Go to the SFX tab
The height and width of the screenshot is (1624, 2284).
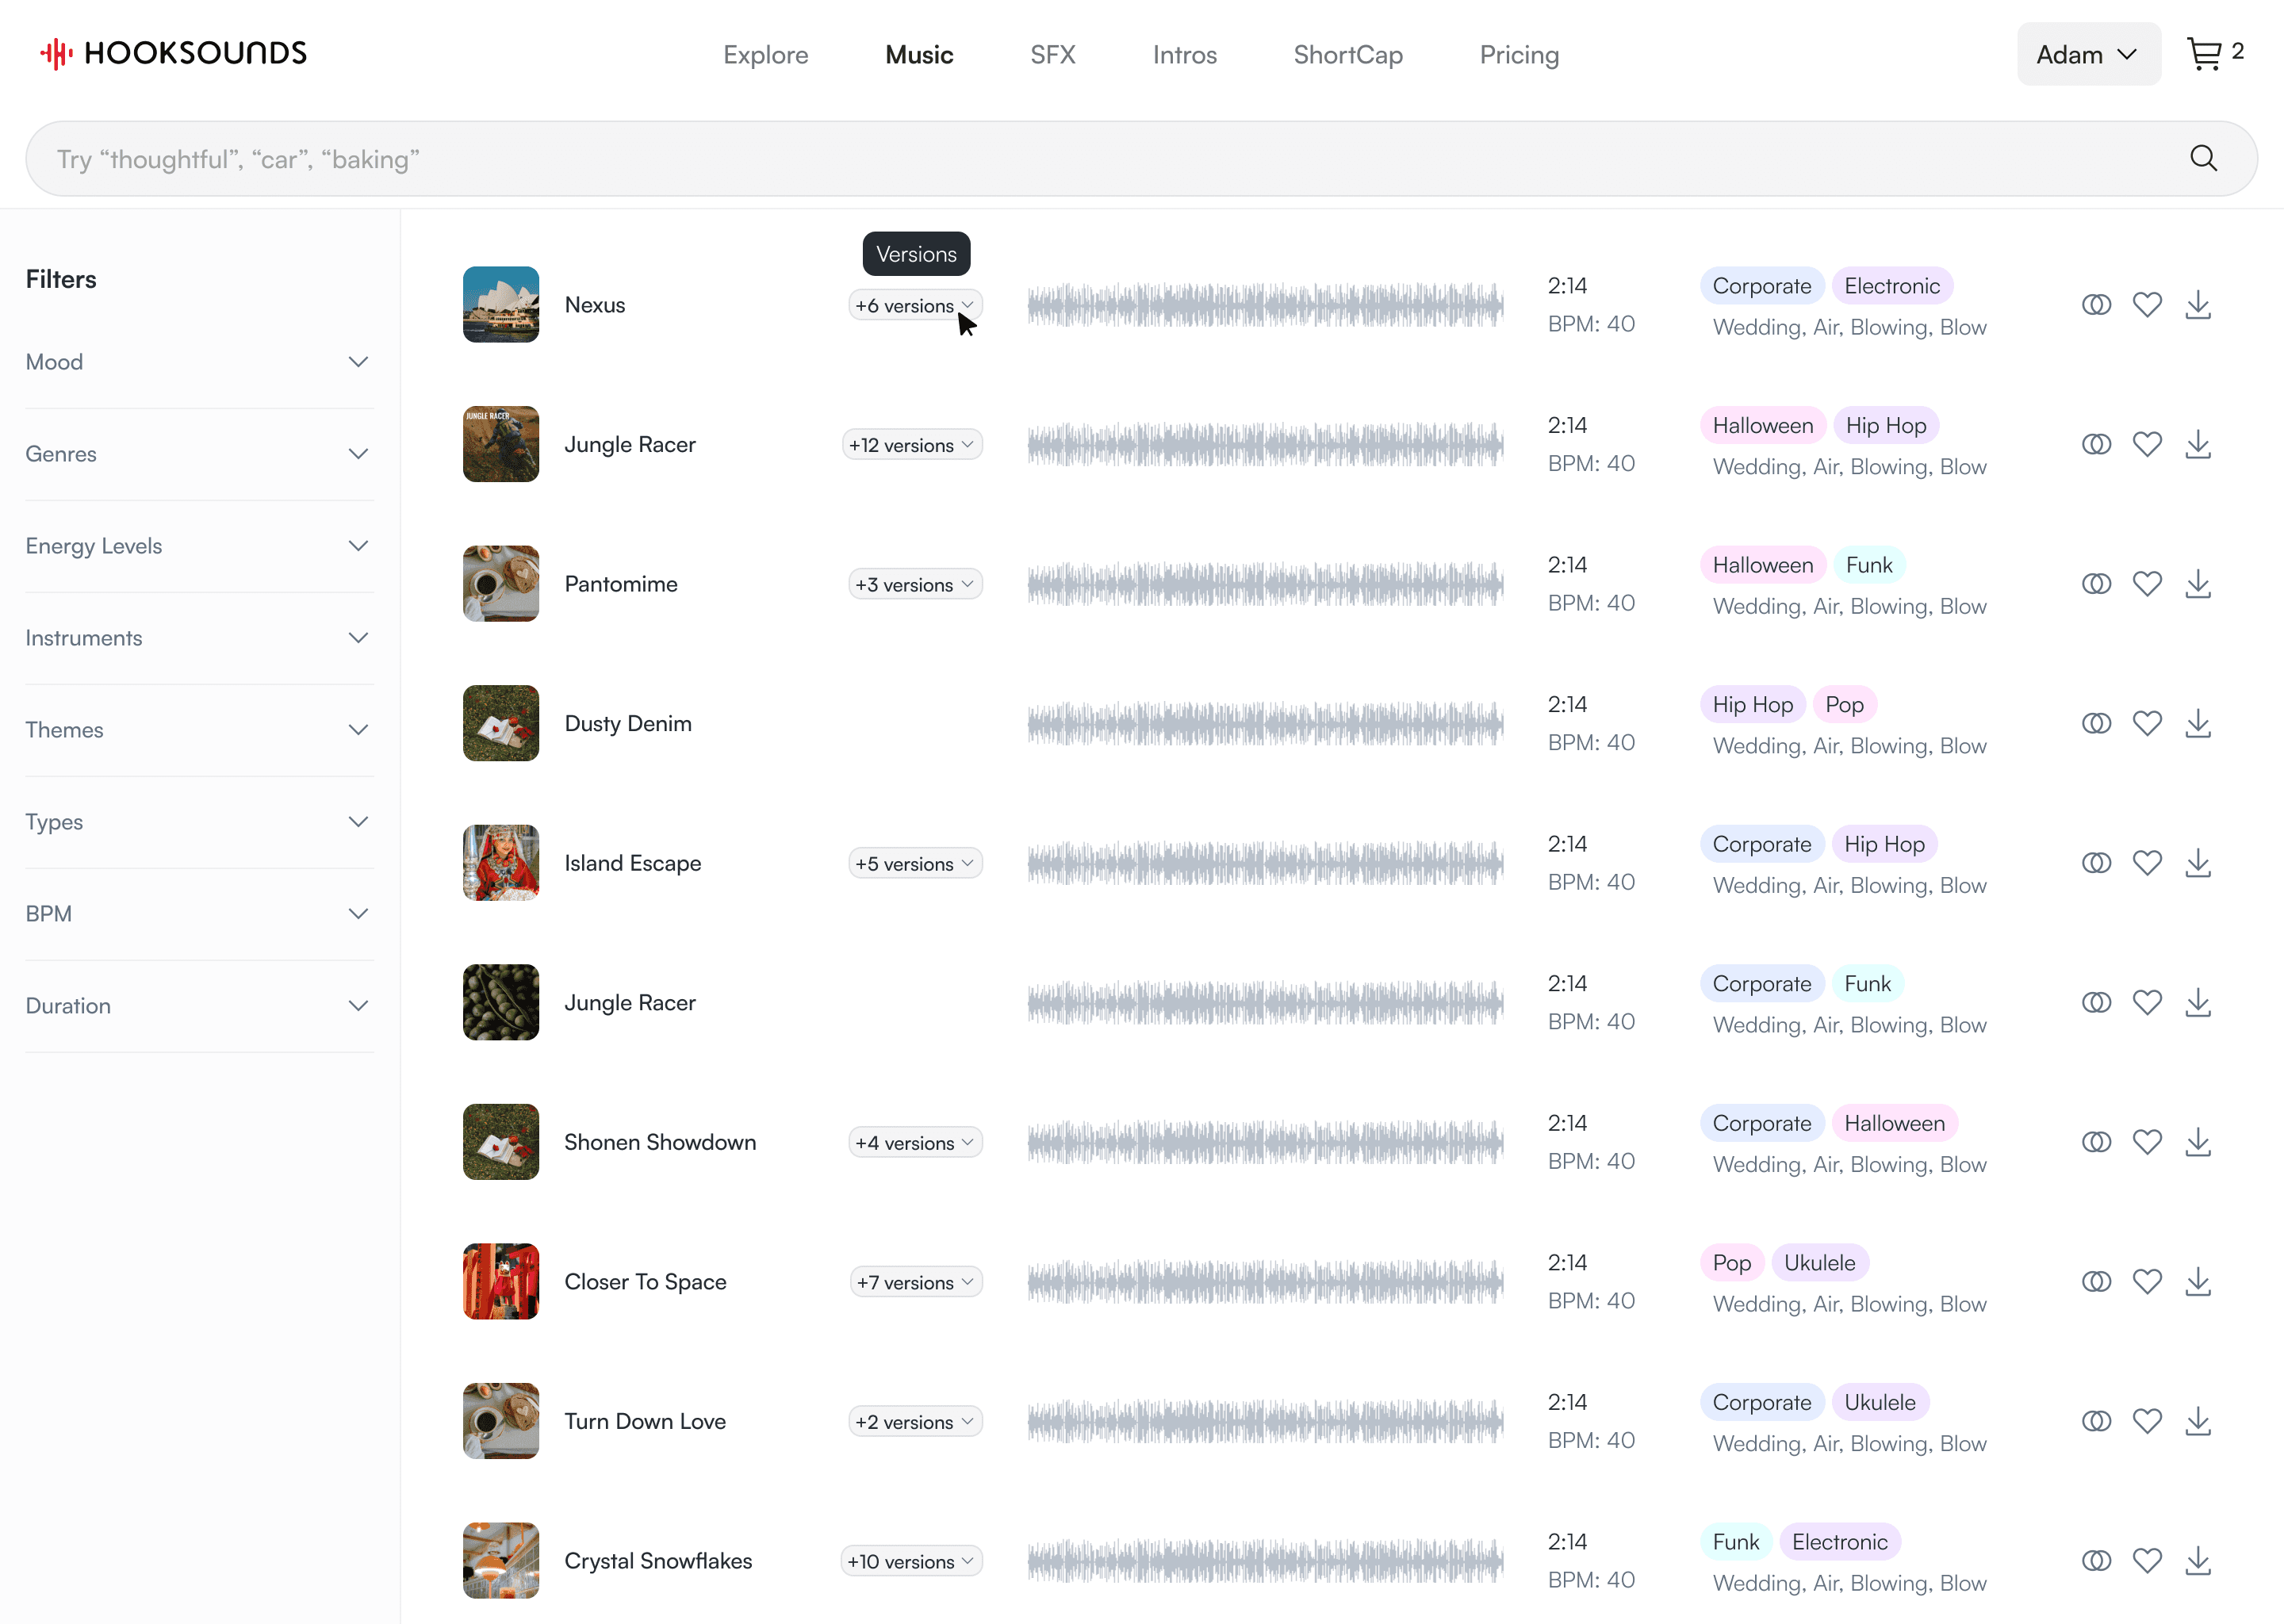tap(1052, 55)
